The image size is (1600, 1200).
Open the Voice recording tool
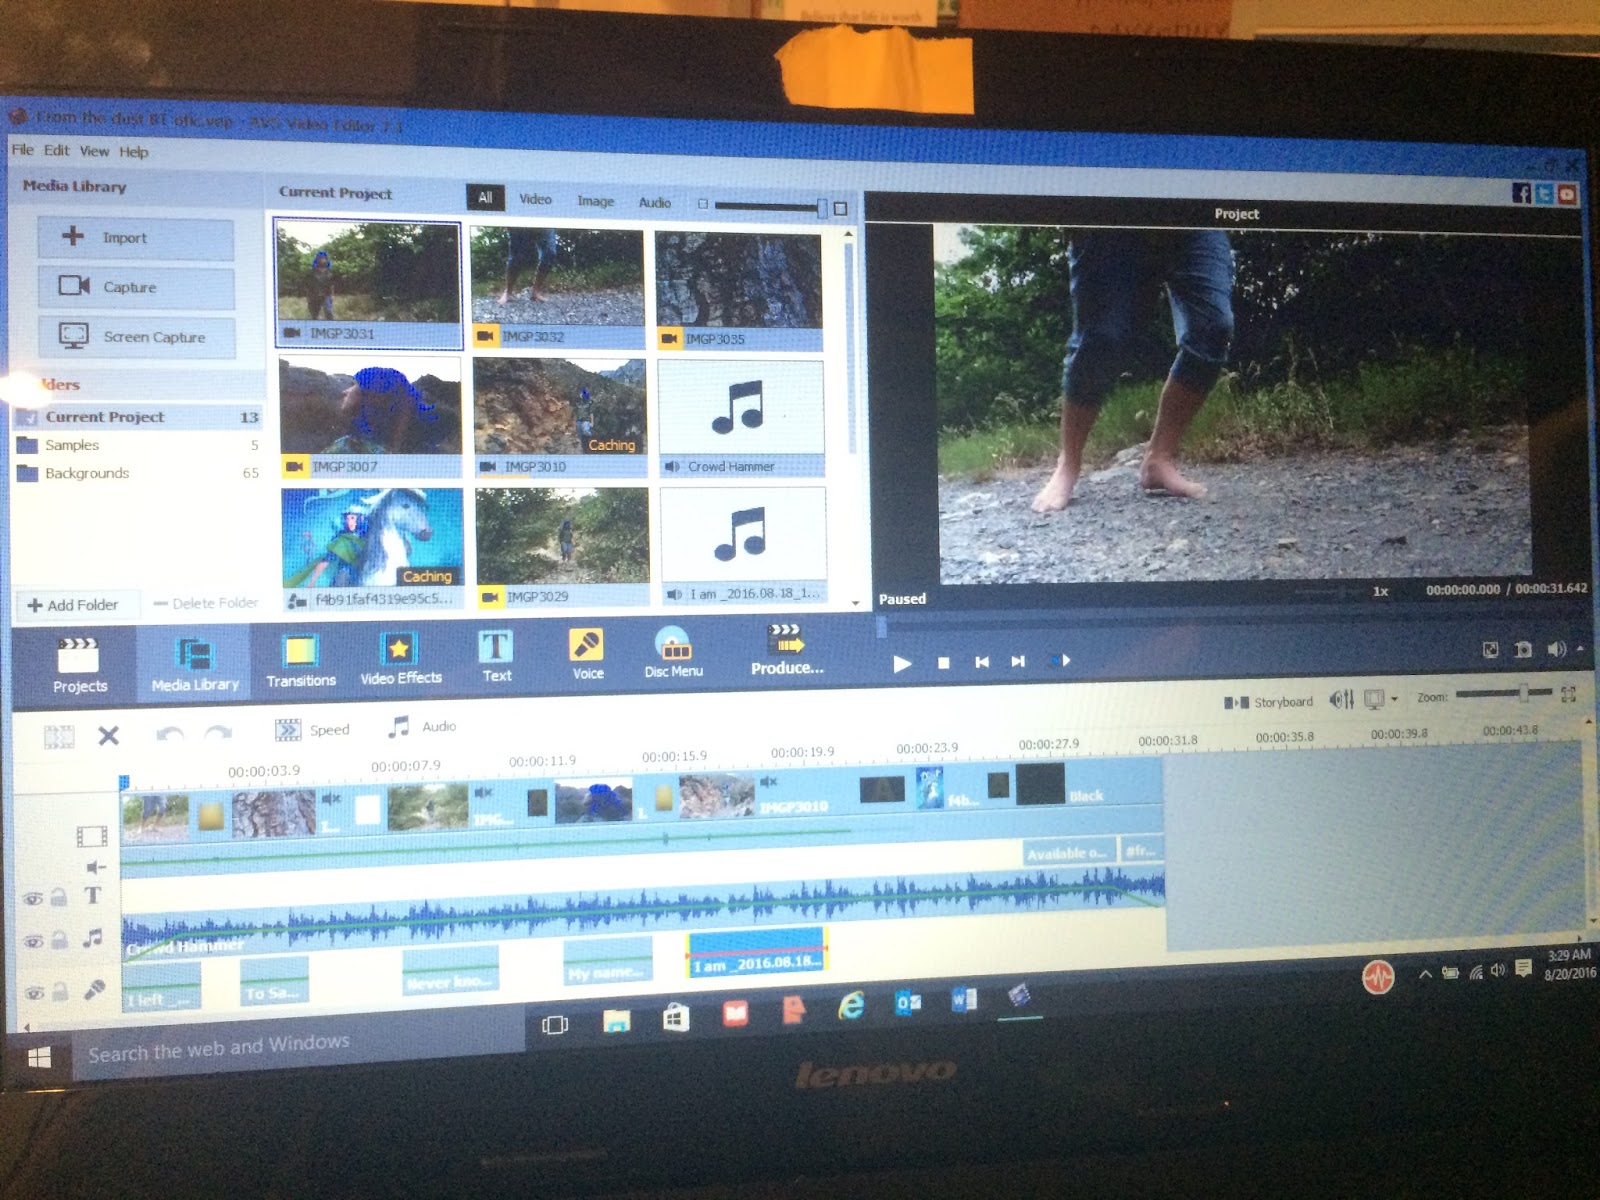tap(587, 655)
